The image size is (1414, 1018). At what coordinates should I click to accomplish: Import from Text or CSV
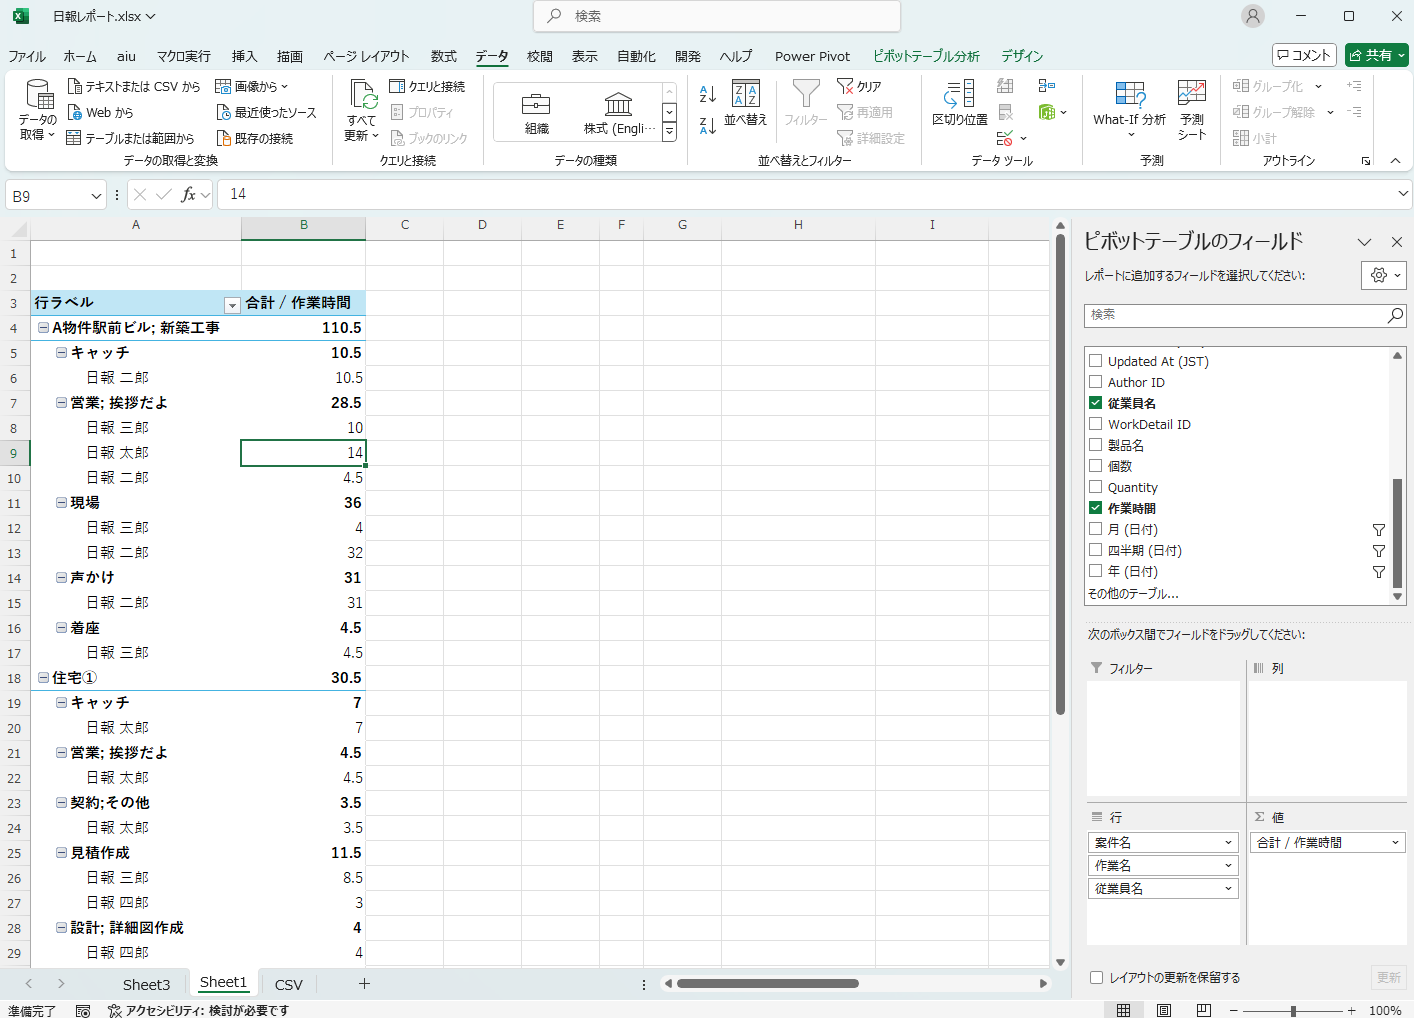tap(133, 87)
